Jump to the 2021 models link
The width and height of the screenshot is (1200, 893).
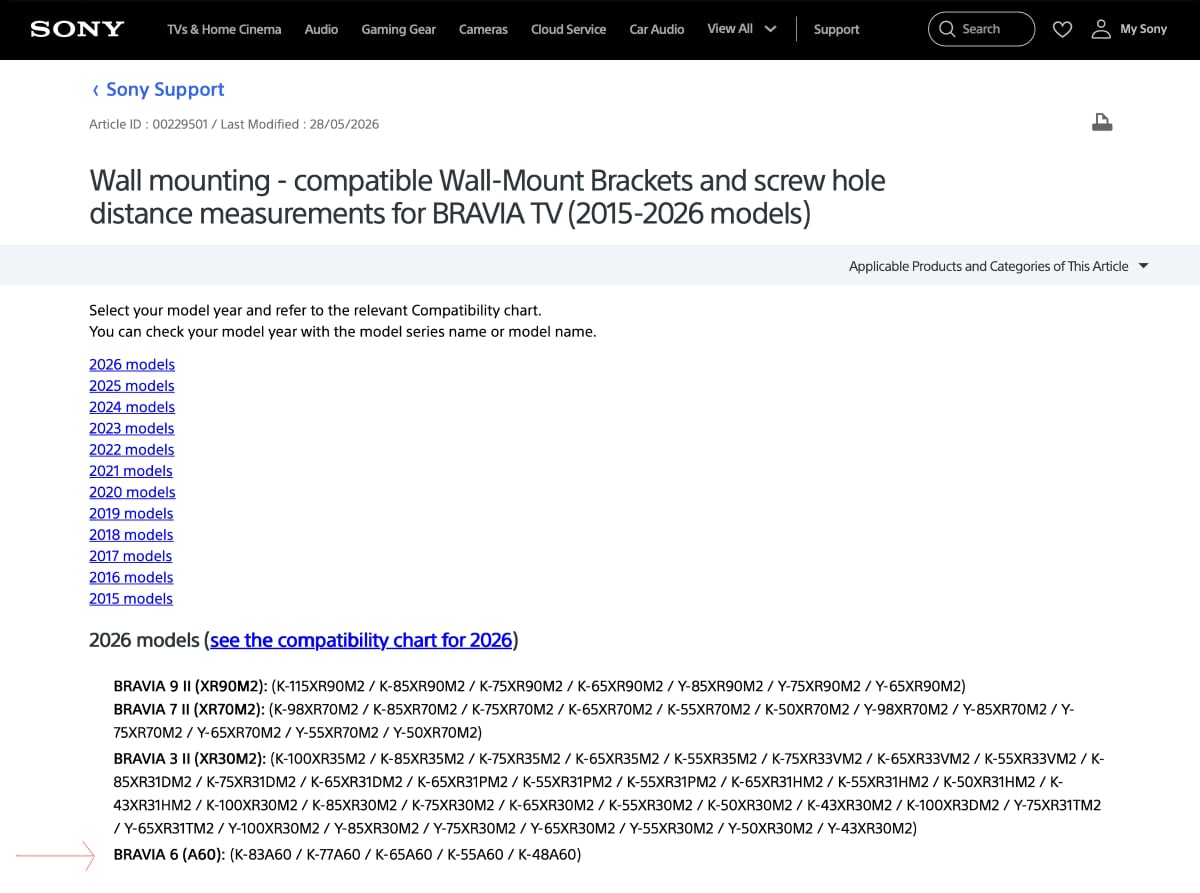tap(131, 471)
